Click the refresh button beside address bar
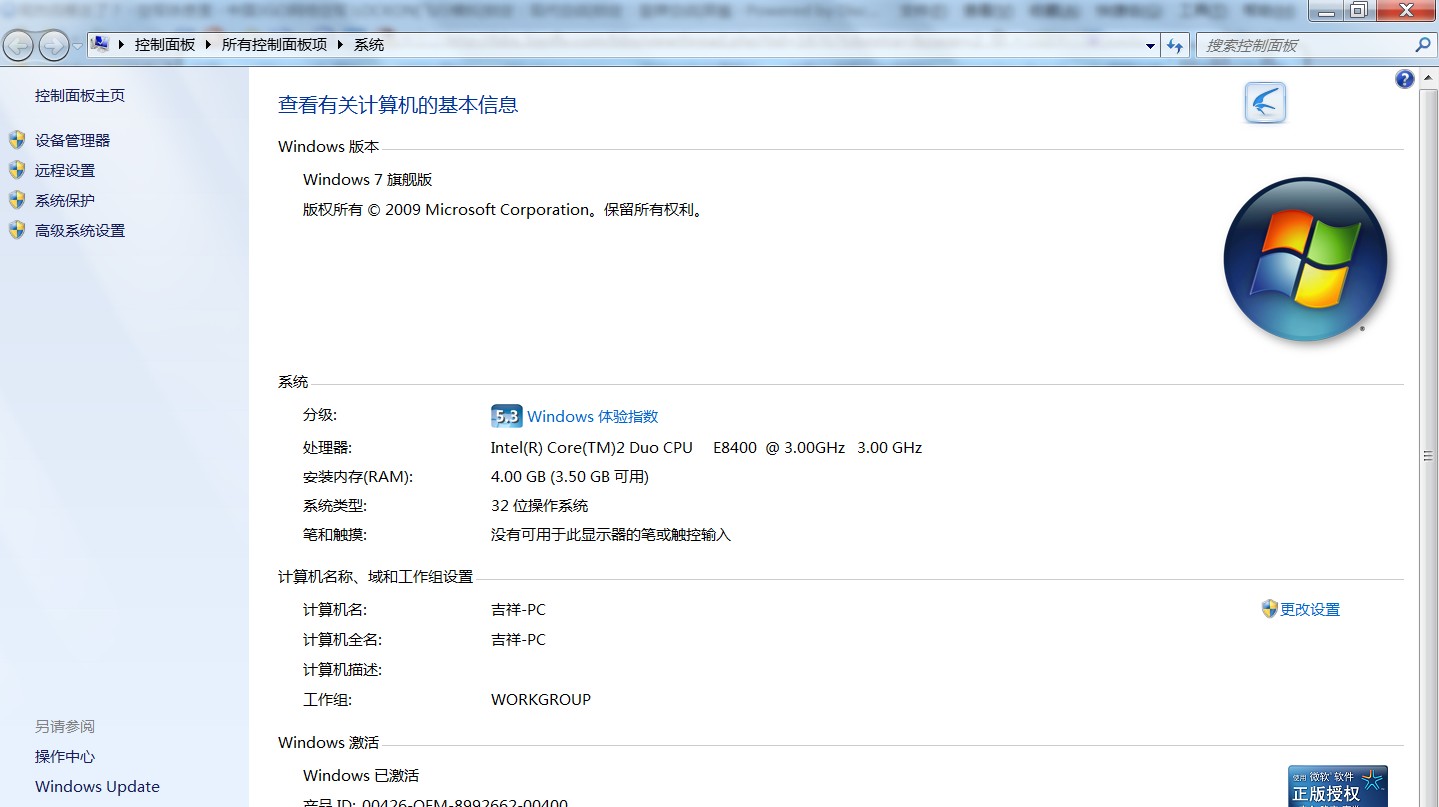Screen dimensions: 1439x807 click(1175, 46)
